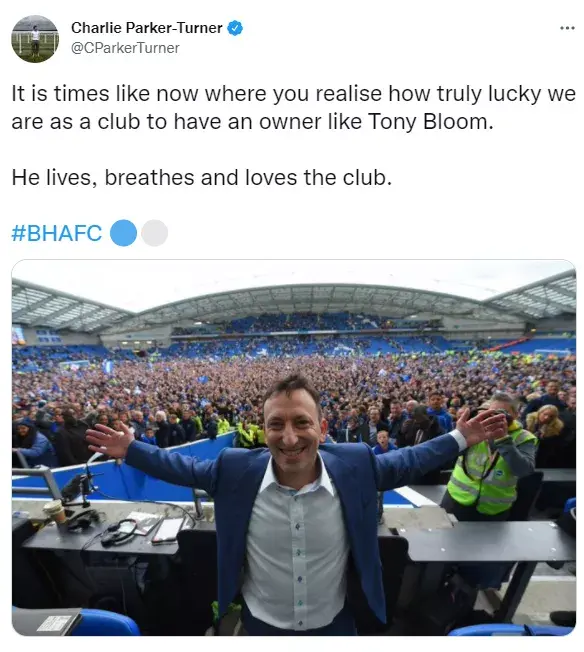Click the headphones lying on the black desk
The height and width of the screenshot is (652, 584).
(119, 532)
